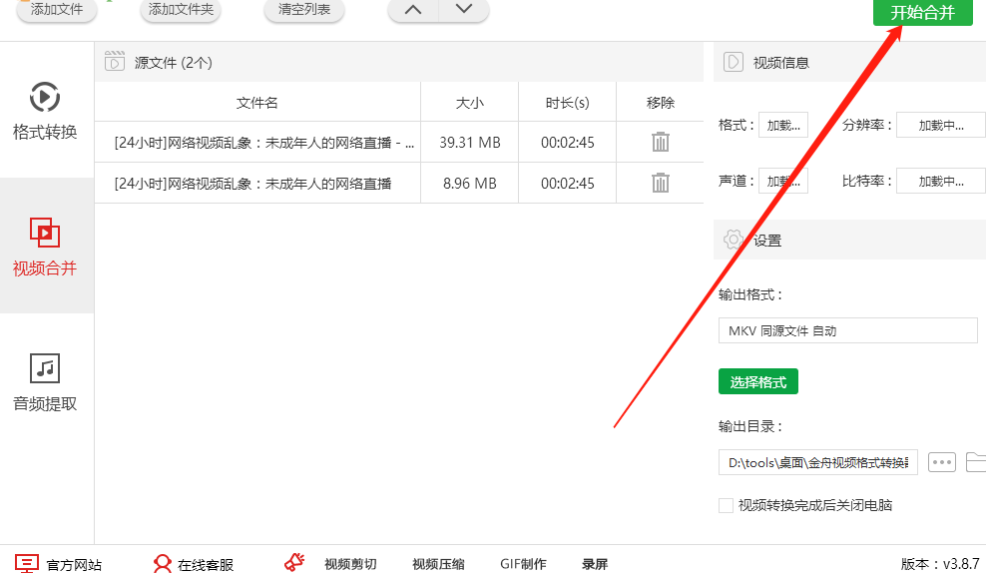Select the 视频合并 video merge icon

(45, 233)
